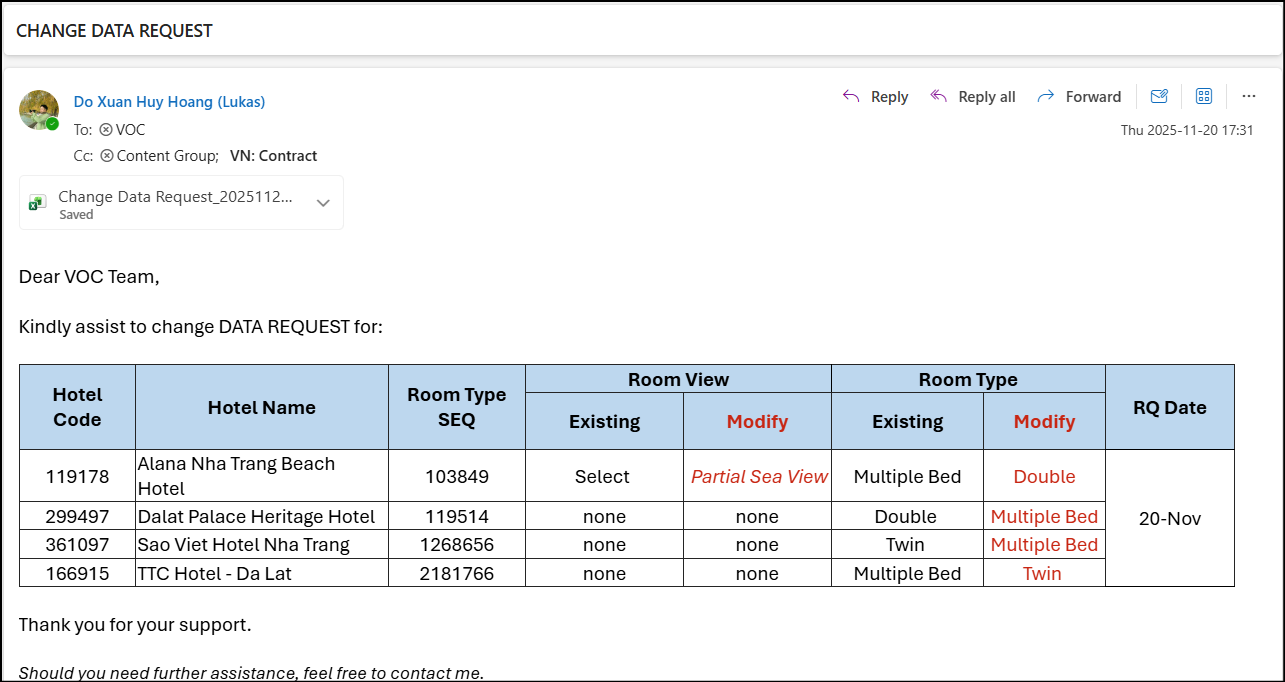This screenshot has height=682, width=1285.
Task: Click the envelope icon in the message toolbar
Action: coord(1159,96)
